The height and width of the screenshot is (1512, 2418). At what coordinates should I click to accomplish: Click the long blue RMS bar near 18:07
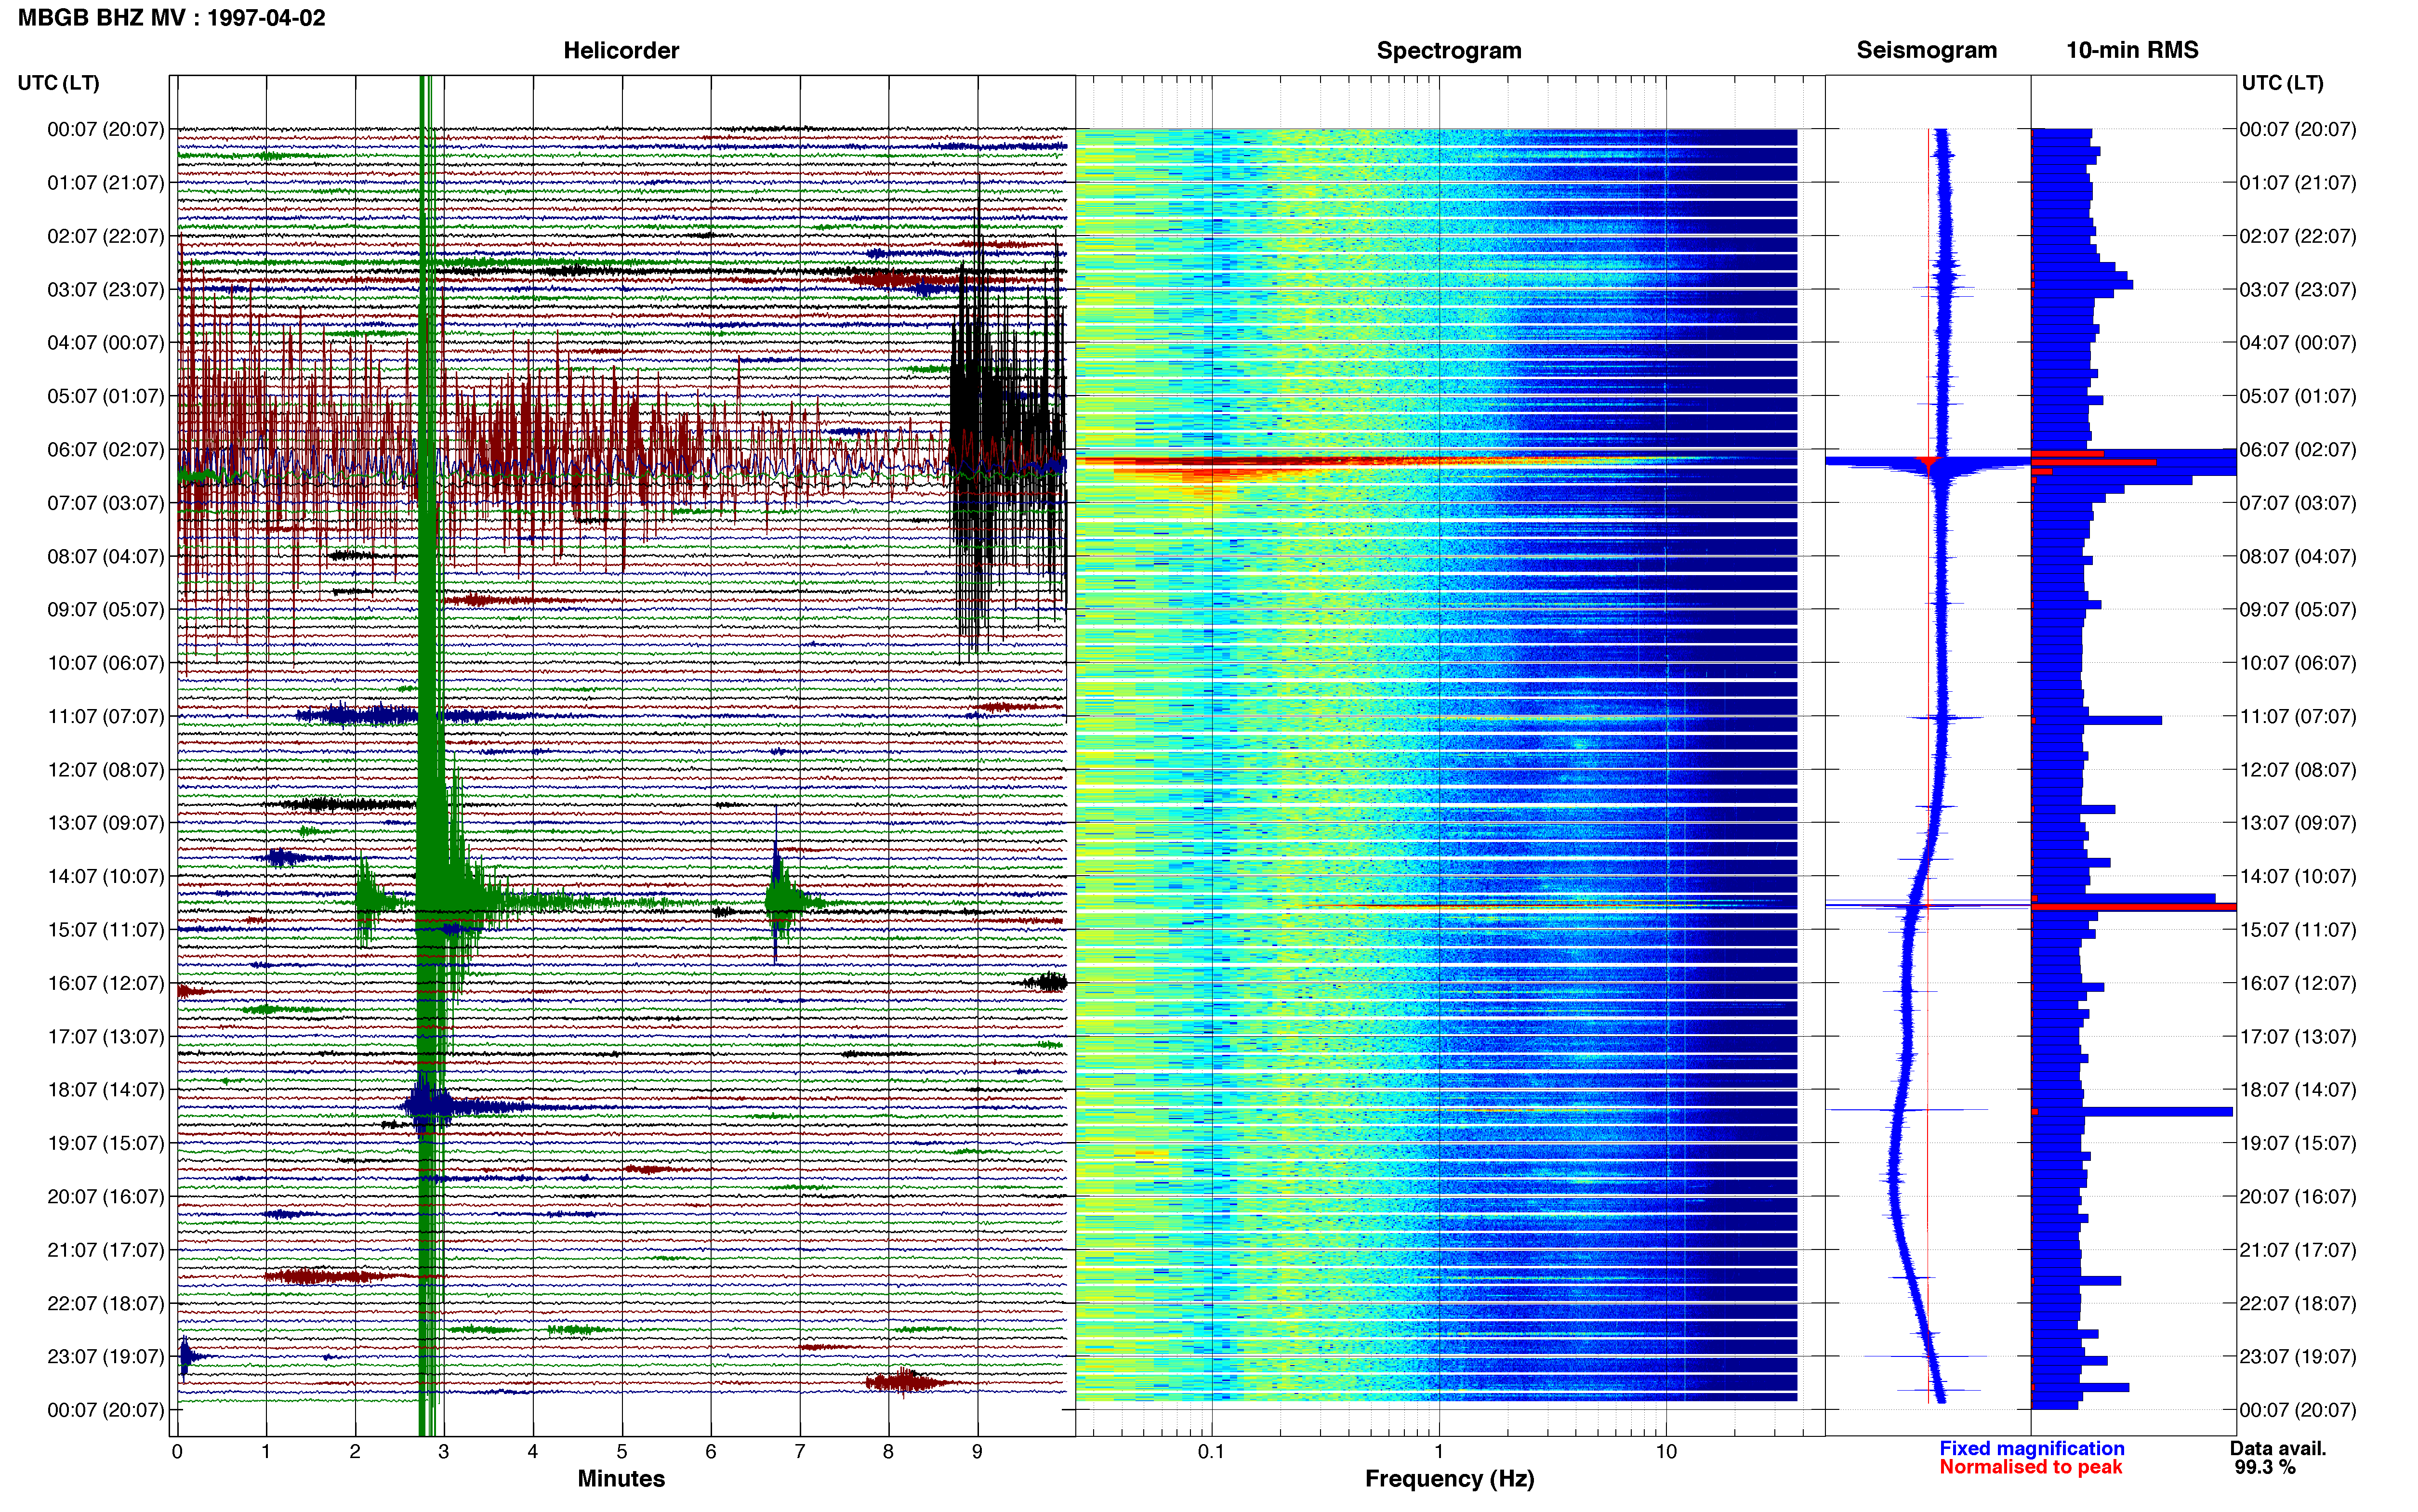2132,1112
